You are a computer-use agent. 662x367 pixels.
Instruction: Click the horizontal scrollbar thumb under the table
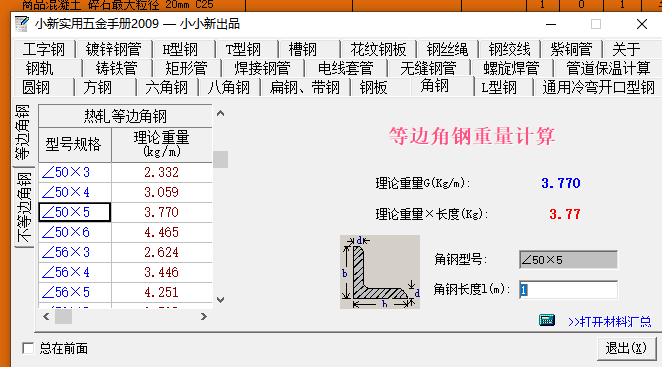click(63, 316)
